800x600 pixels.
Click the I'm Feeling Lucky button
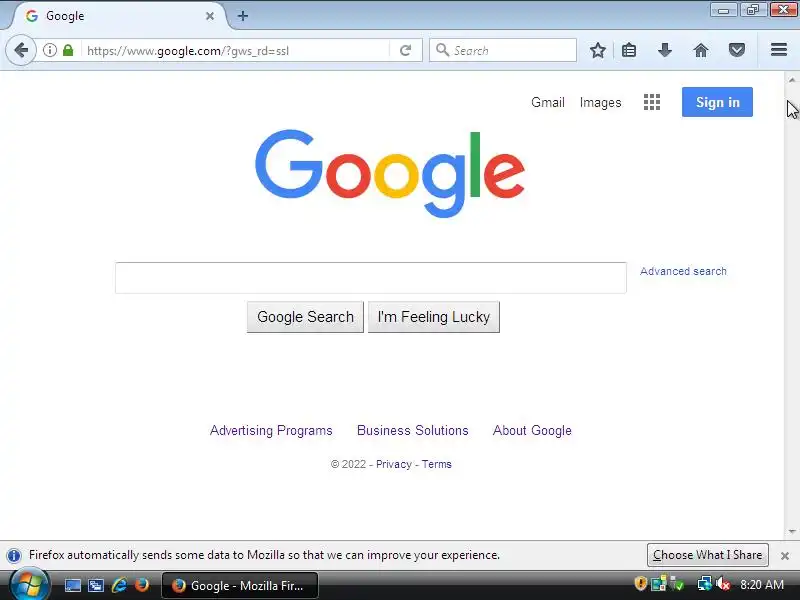point(434,317)
